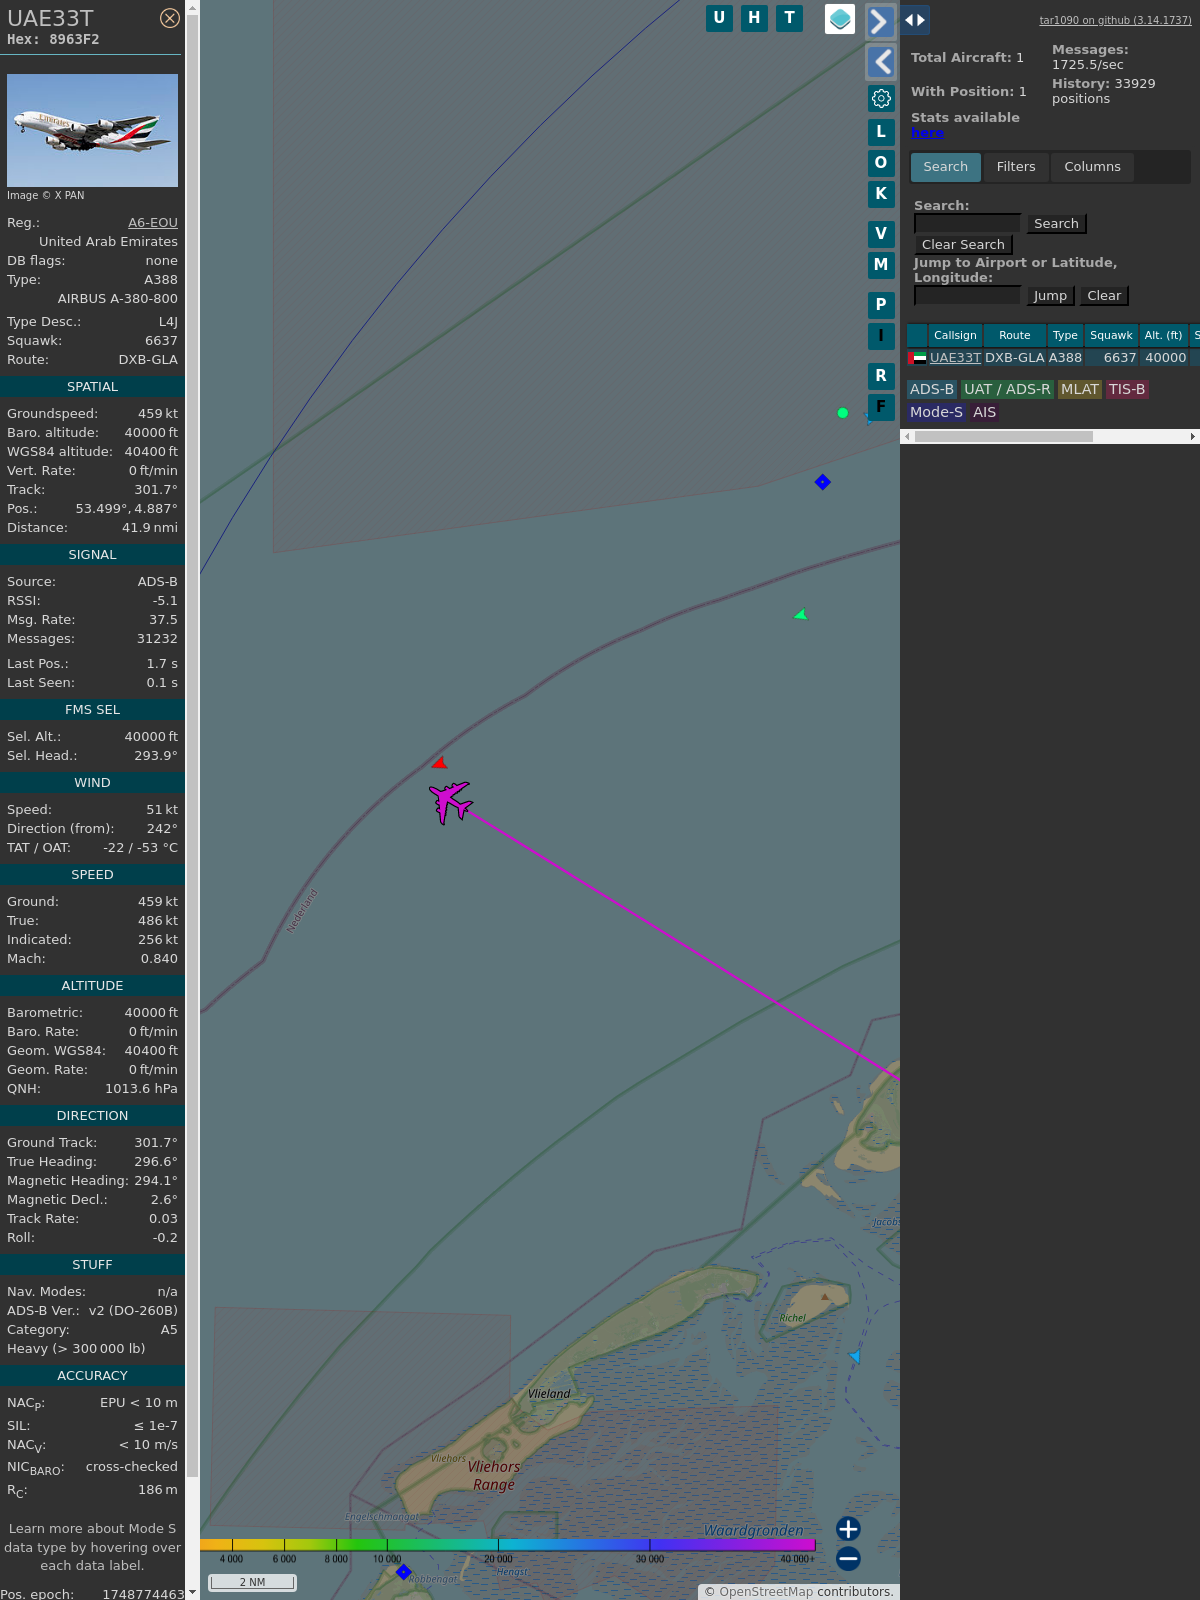The width and height of the screenshot is (1200, 1600).
Task: Toggle the ADS-B source legend label
Action: click(932, 390)
